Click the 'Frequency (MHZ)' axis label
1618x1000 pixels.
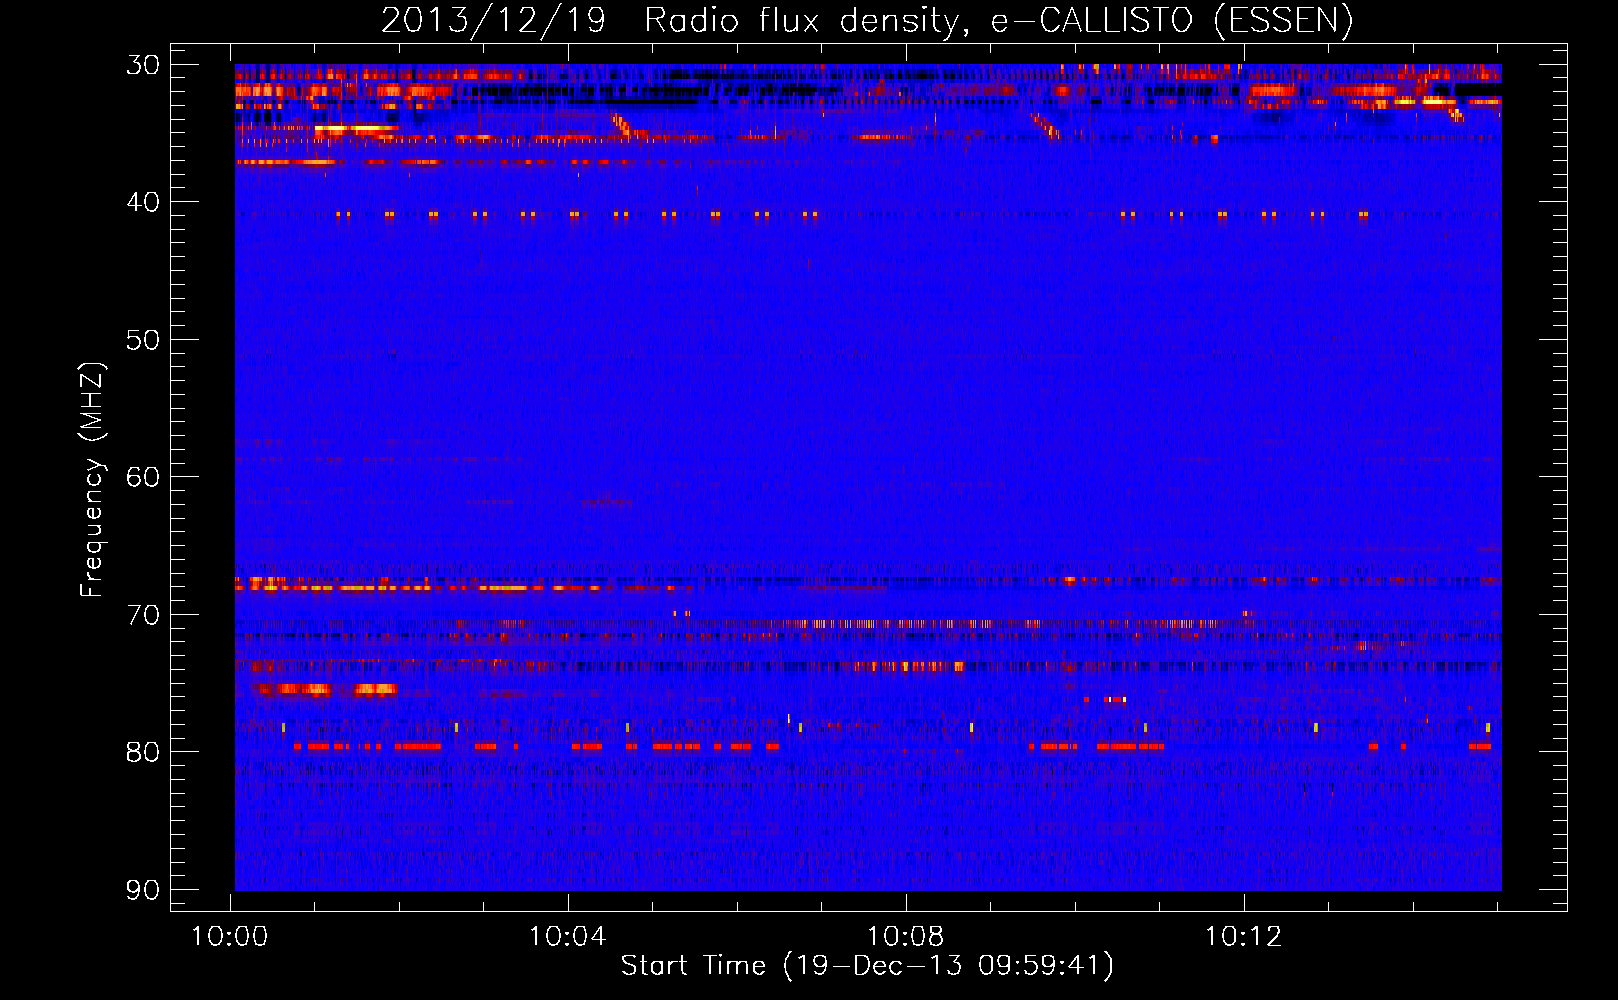[x=92, y=480]
